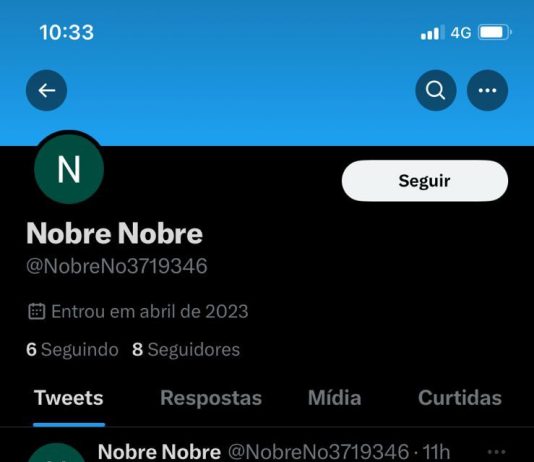Screen dimensions: 534x462
Task: Switch to the Respostas tab
Action: pos(211,398)
